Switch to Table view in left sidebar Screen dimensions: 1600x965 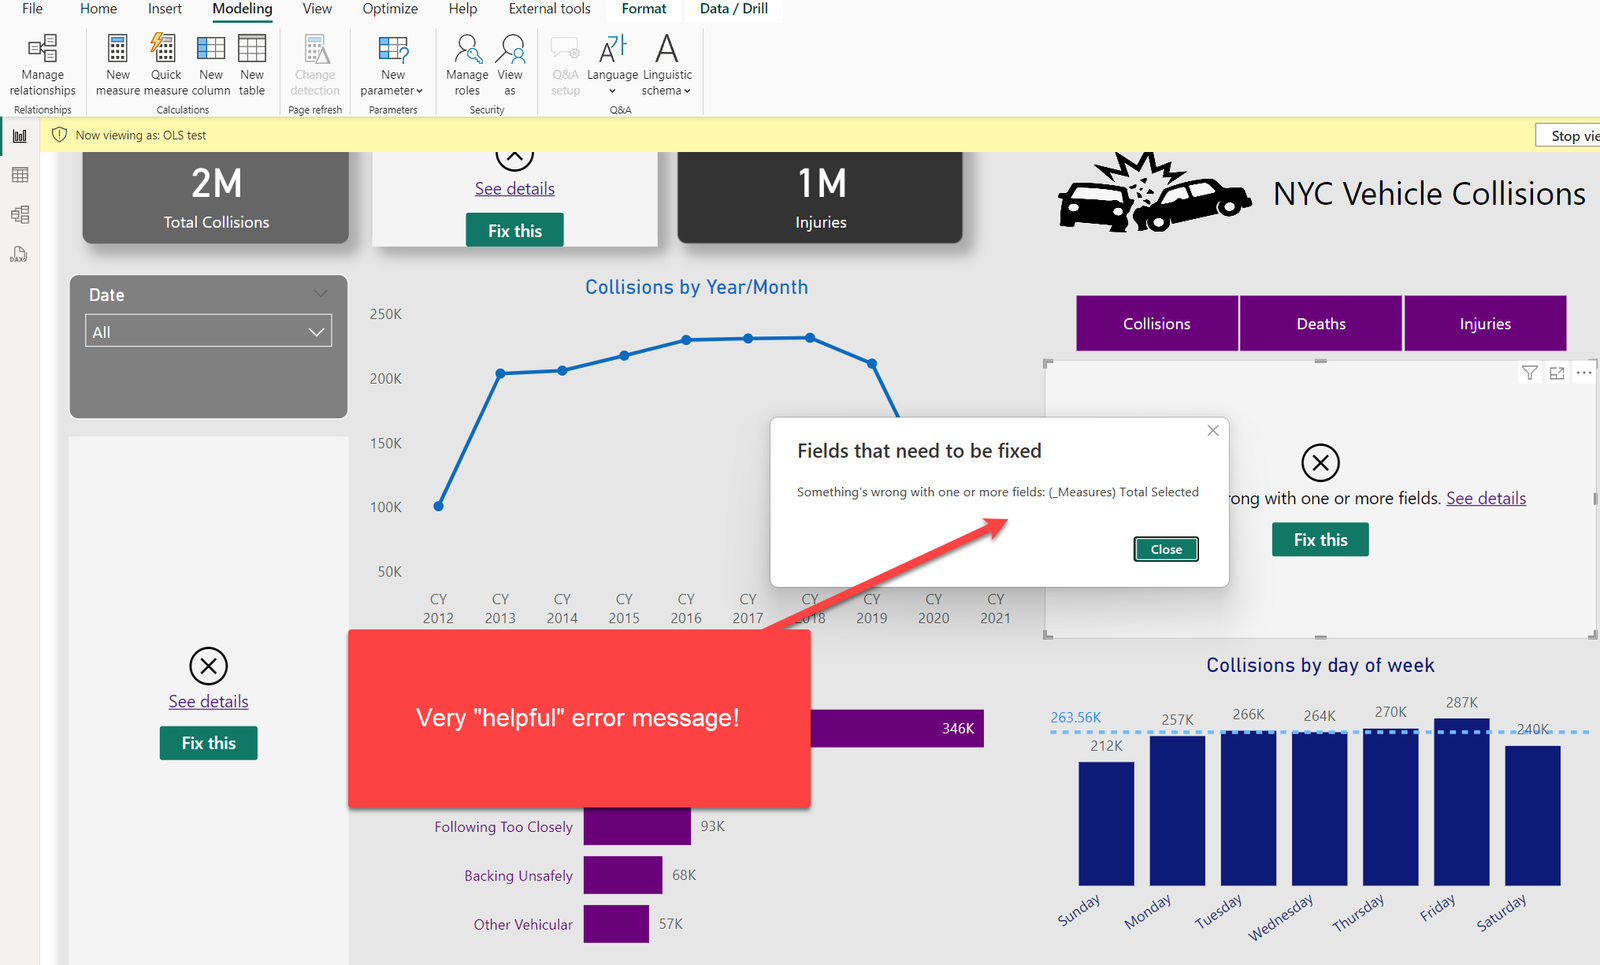(x=20, y=175)
